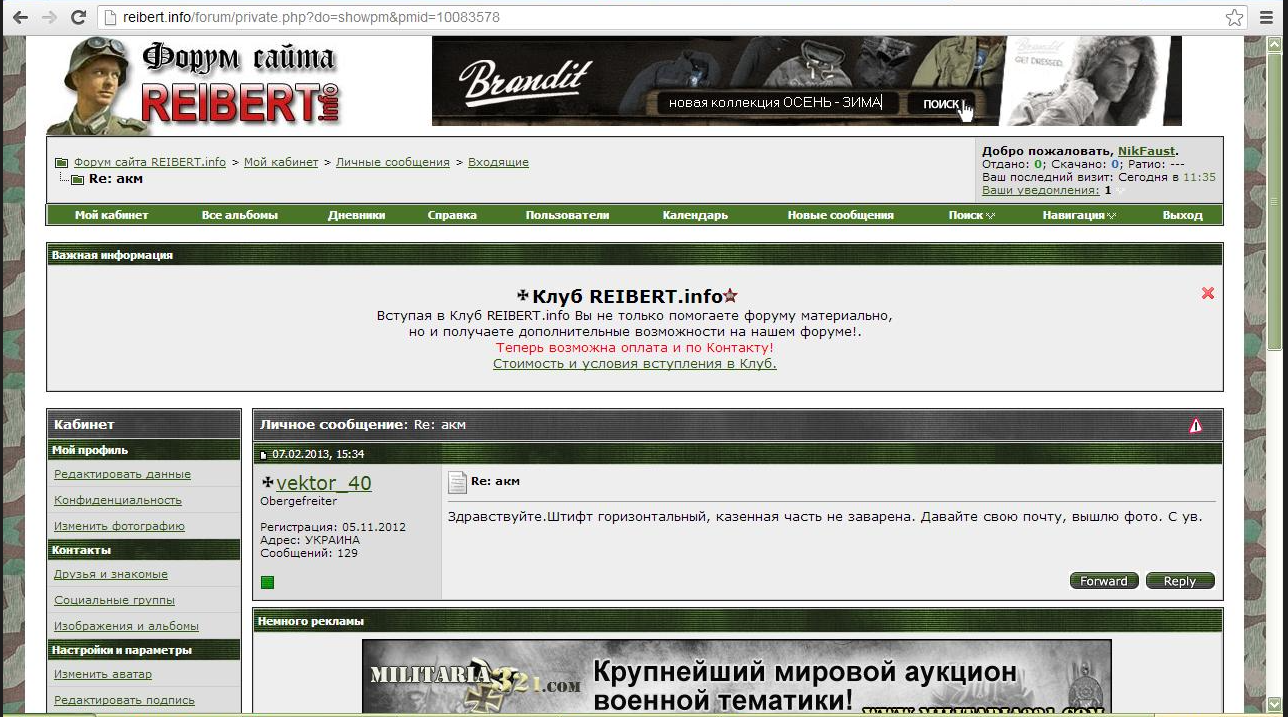This screenshot has width=1288, height=717.
Task: Click Сообщений: 129 text
Action: [309, 553]
